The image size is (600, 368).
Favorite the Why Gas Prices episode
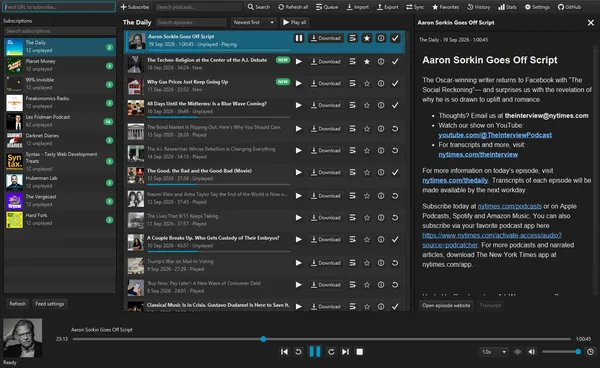(x=367, y=83)
